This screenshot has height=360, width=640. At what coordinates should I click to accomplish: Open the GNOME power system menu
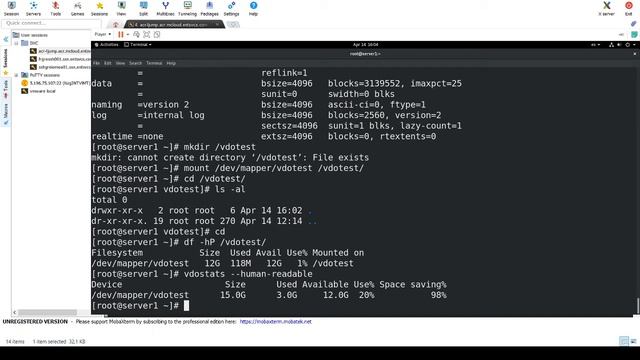click(630, 44)
